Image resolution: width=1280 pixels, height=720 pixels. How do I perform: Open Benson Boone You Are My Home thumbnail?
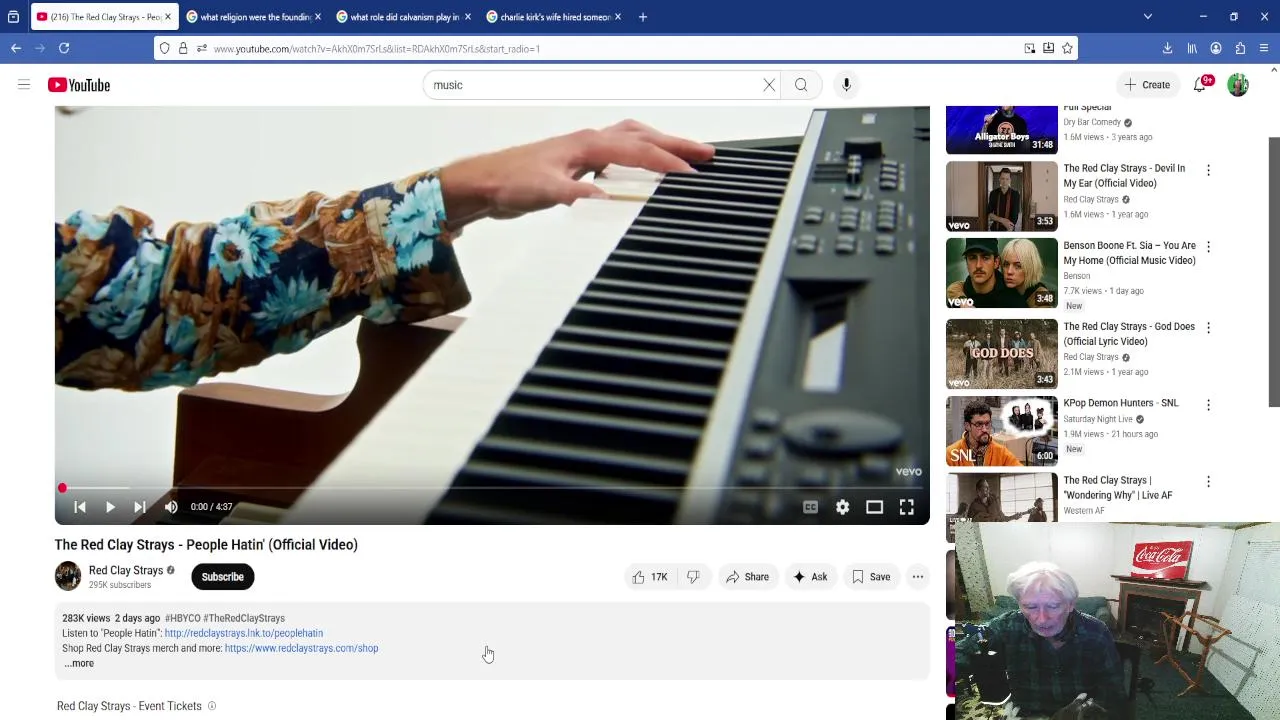[1001, 273]
